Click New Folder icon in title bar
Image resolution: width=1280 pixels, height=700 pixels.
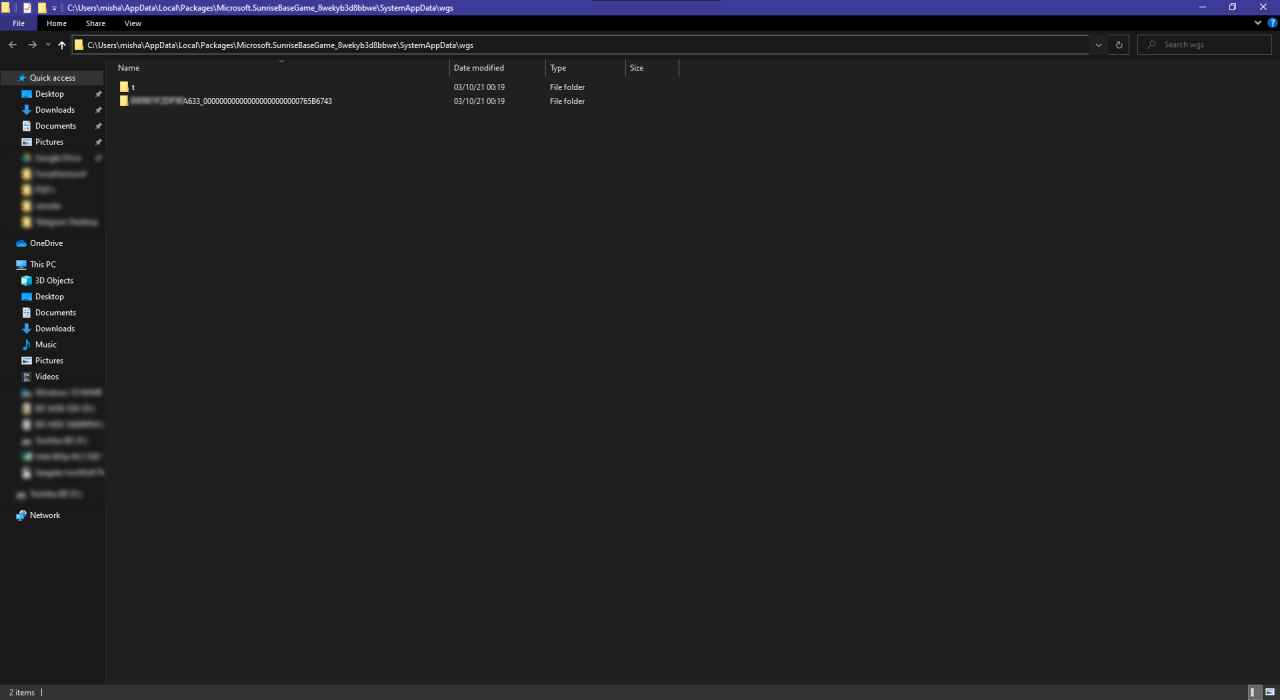coord(42,7)
